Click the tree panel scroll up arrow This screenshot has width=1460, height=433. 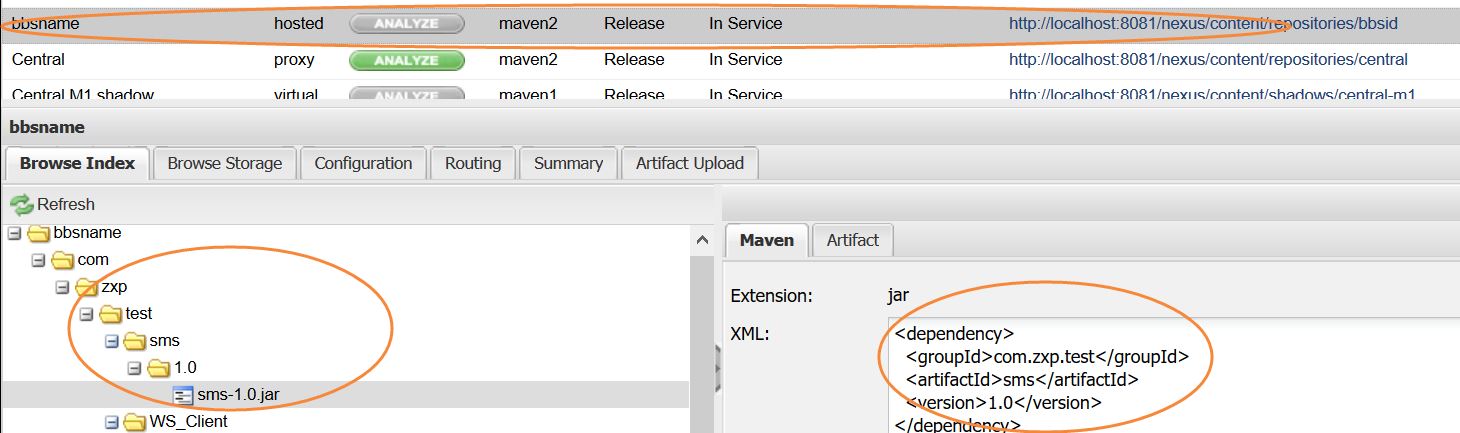tap(704, 241)
